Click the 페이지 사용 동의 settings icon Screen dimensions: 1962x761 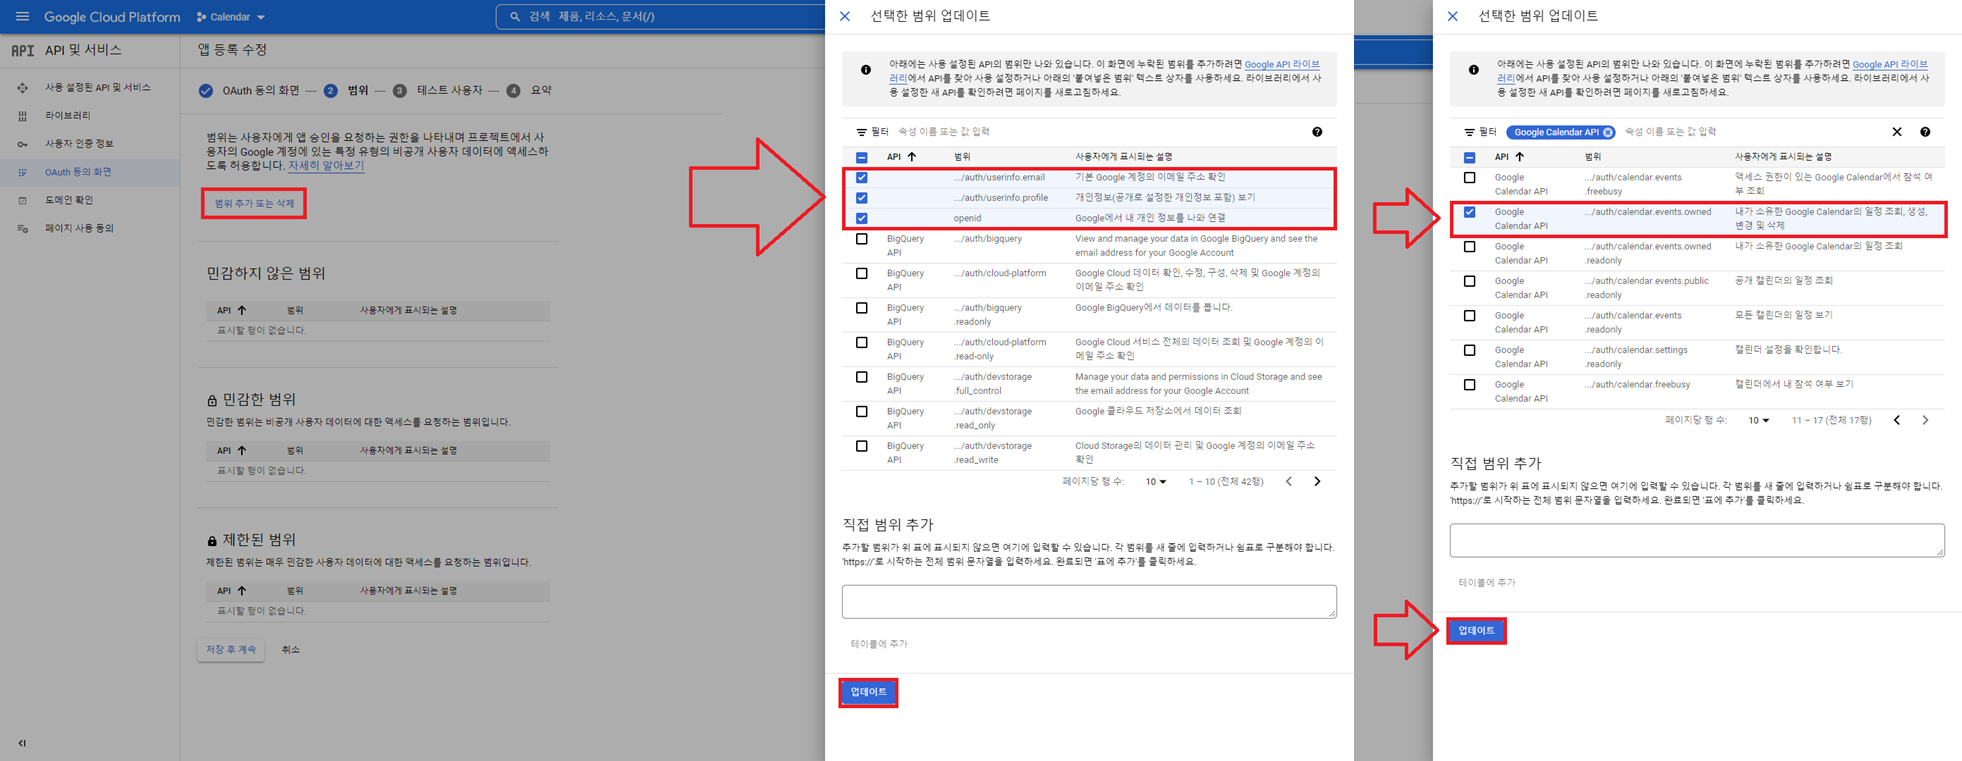click(22, 228)
